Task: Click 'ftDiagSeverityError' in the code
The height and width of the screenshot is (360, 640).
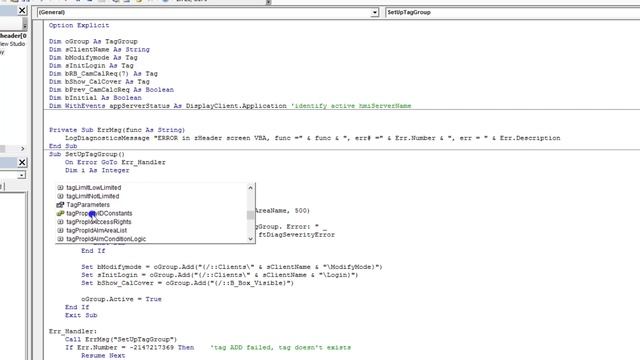Action: (297, 235)
